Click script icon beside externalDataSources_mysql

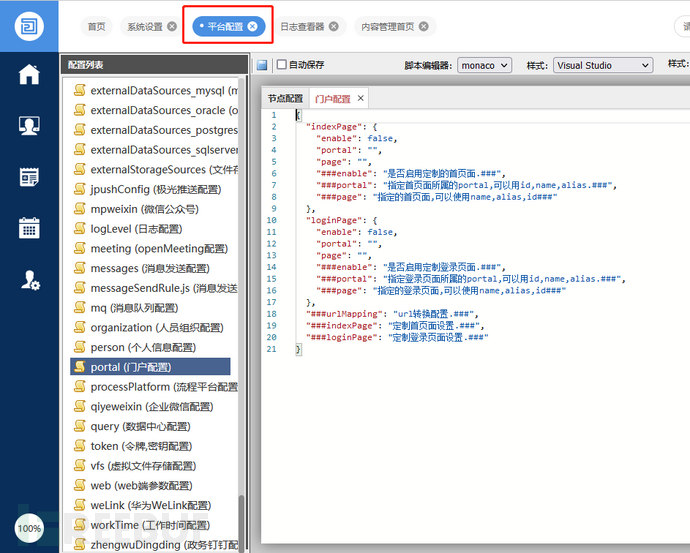[80, 90]
